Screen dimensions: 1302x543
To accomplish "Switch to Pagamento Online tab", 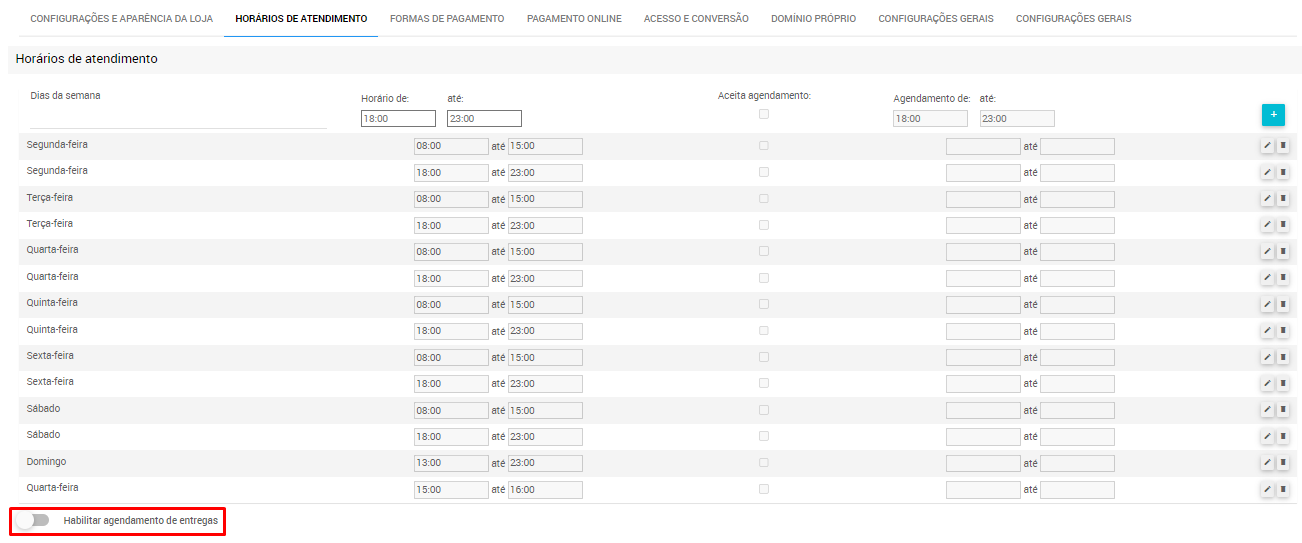I will [x=574, y=19].
